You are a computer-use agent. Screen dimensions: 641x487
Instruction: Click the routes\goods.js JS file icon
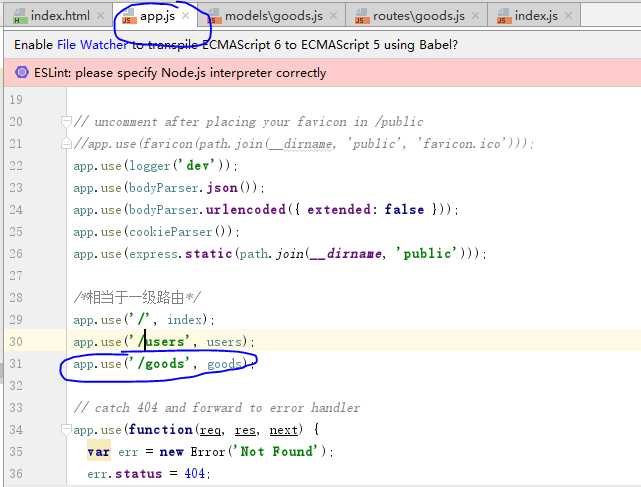(362, 16)
